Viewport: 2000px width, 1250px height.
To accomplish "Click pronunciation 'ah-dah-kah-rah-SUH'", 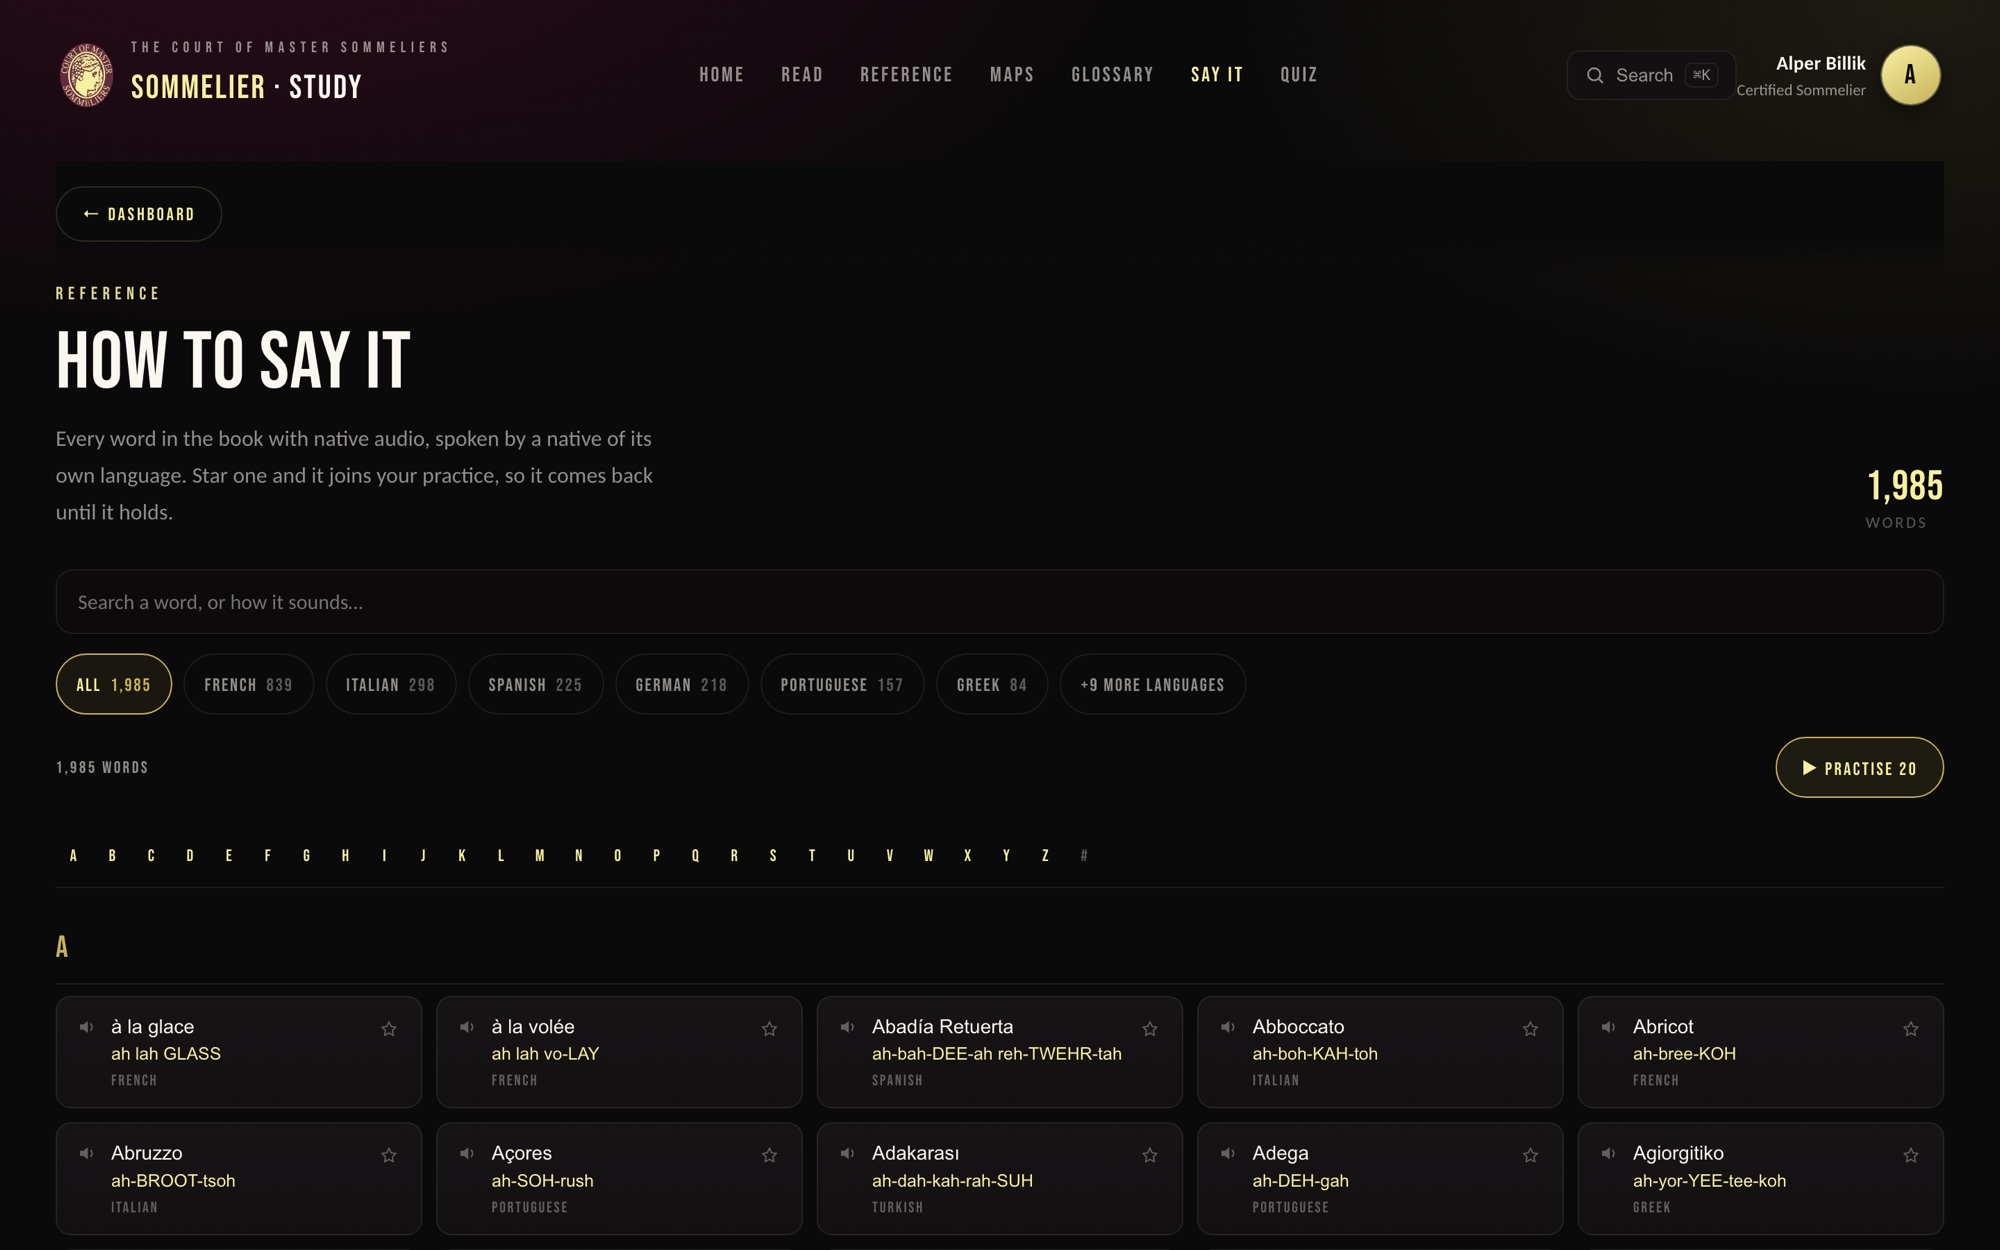I will coord(952,1181).
